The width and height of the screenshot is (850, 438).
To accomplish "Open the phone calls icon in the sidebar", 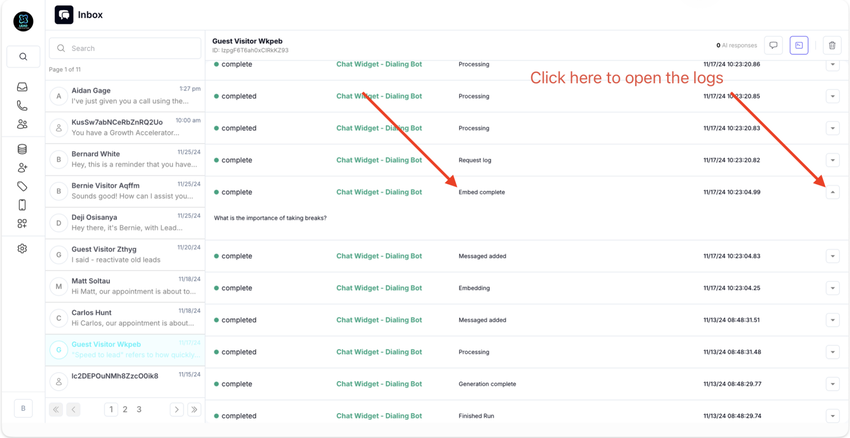I will 22,106.
